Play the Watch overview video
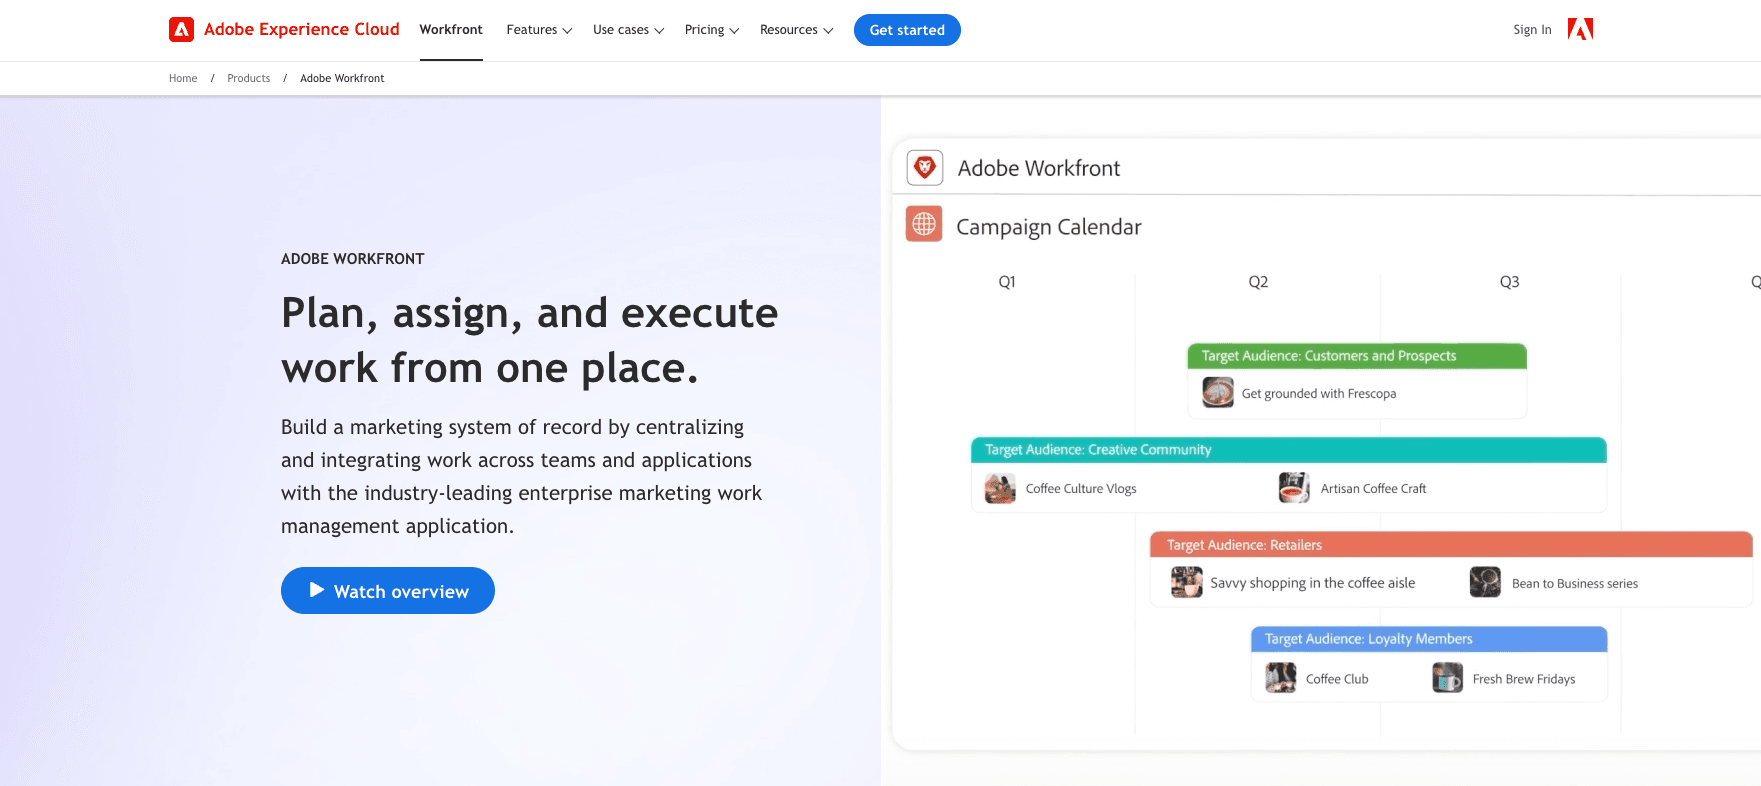The height and width of the screenshot is (786, 1761). 388,591
